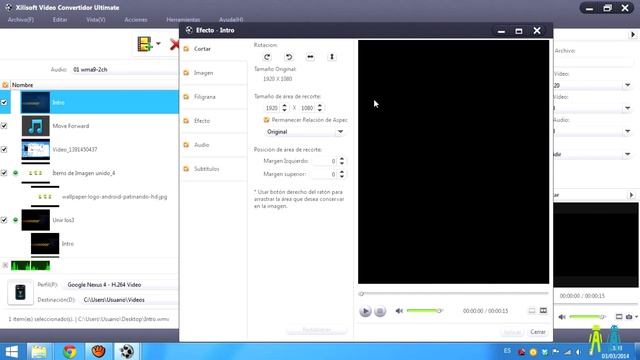Open the Vista menu

96,20
